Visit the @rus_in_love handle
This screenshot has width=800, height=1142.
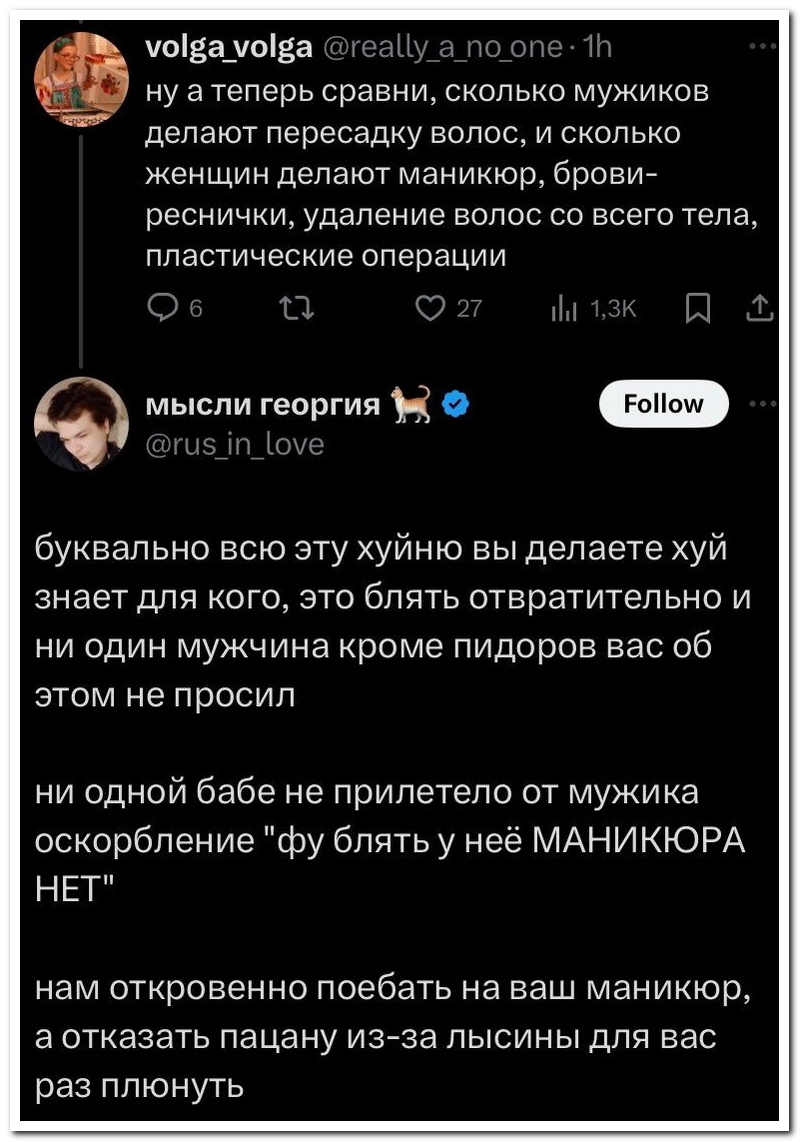coord(235,444)
